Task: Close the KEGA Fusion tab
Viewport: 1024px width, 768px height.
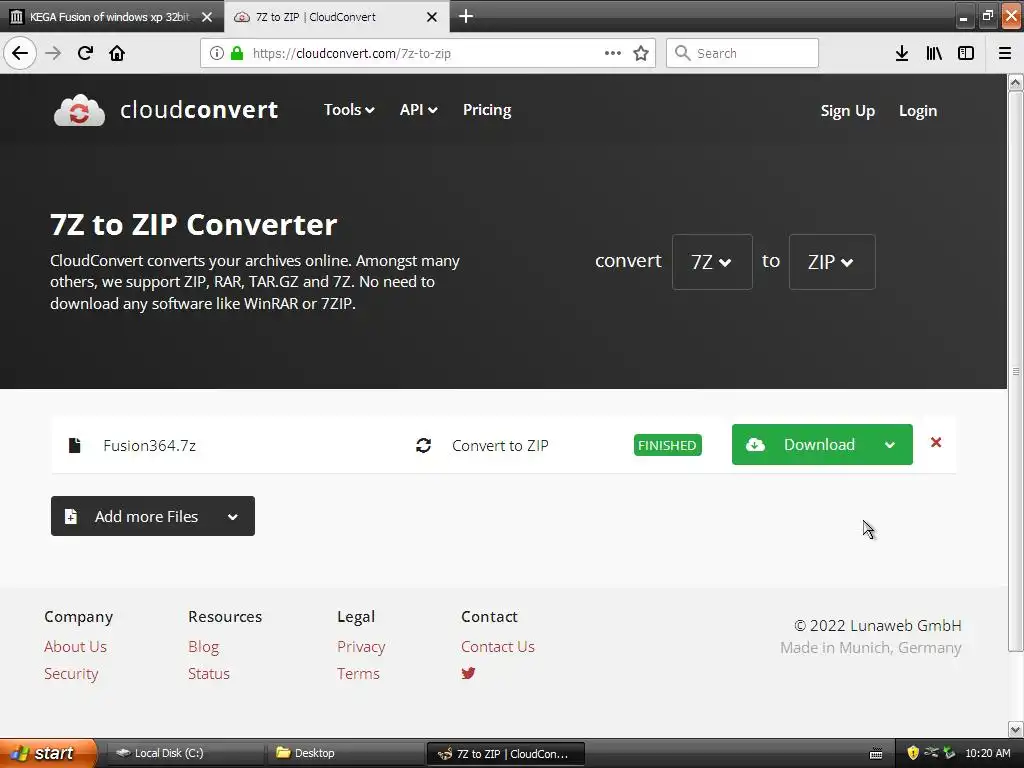Action: [207, 17]
